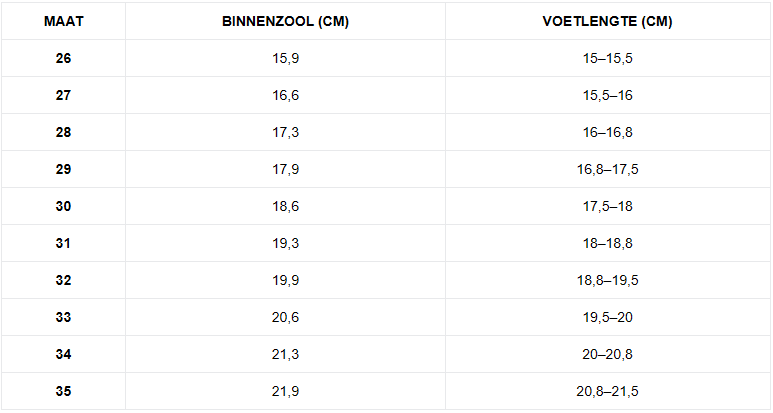This screenshot has width=773, height=413.
Task: Click the BINNENZOOL (CM) column header
Action: pos(285,22)
